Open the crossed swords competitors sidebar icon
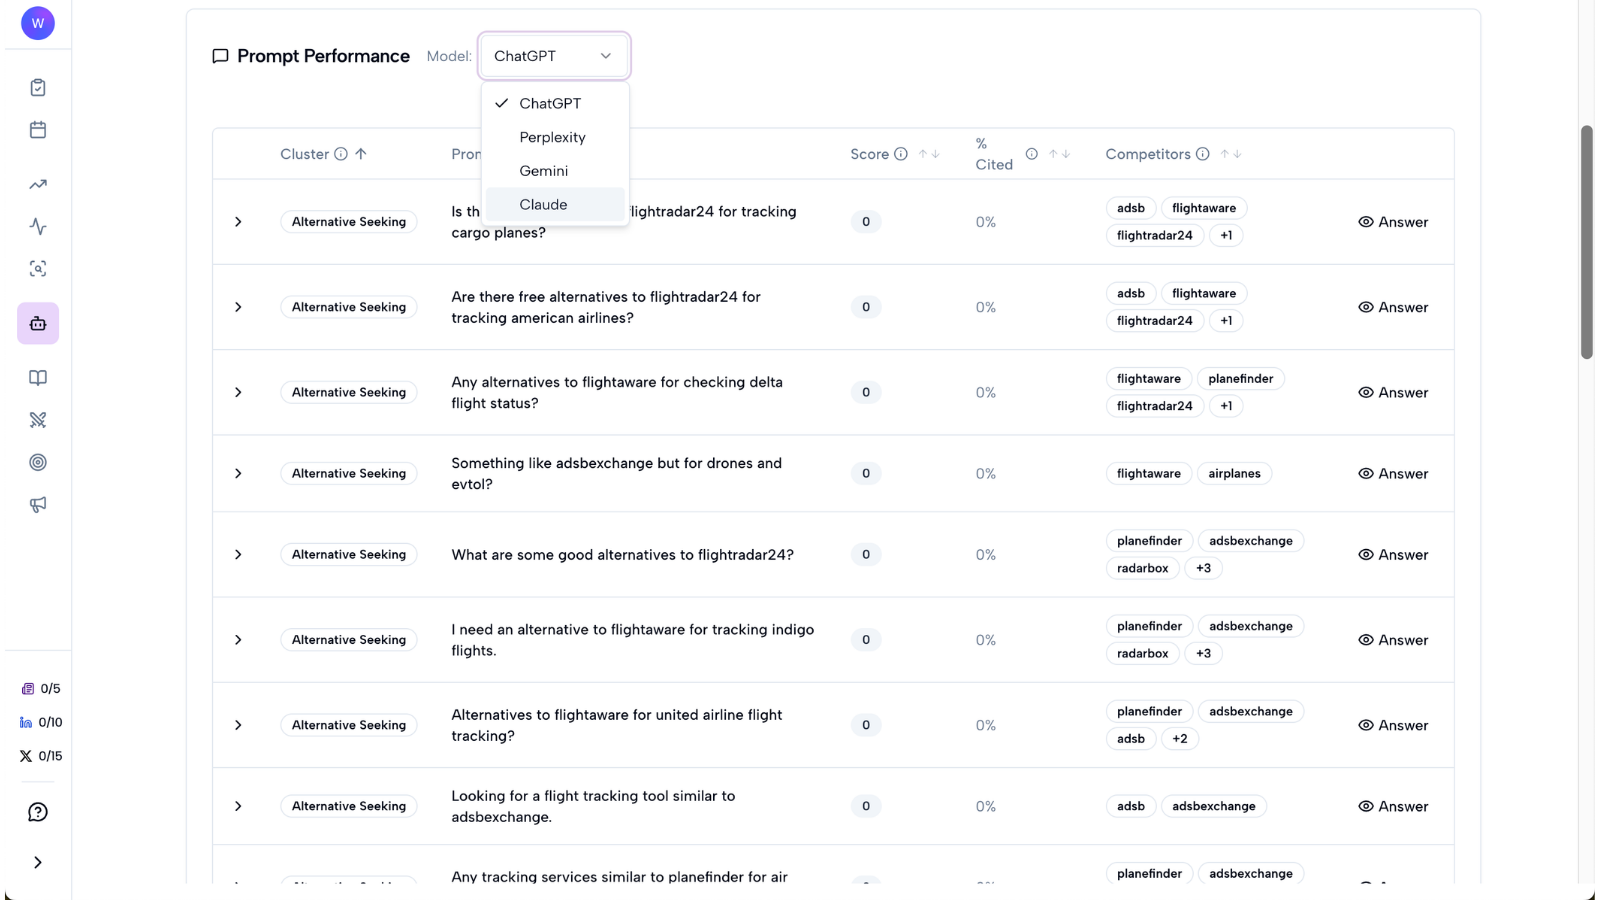This screenshot has height=900, width=1600. tap(38, 420)
